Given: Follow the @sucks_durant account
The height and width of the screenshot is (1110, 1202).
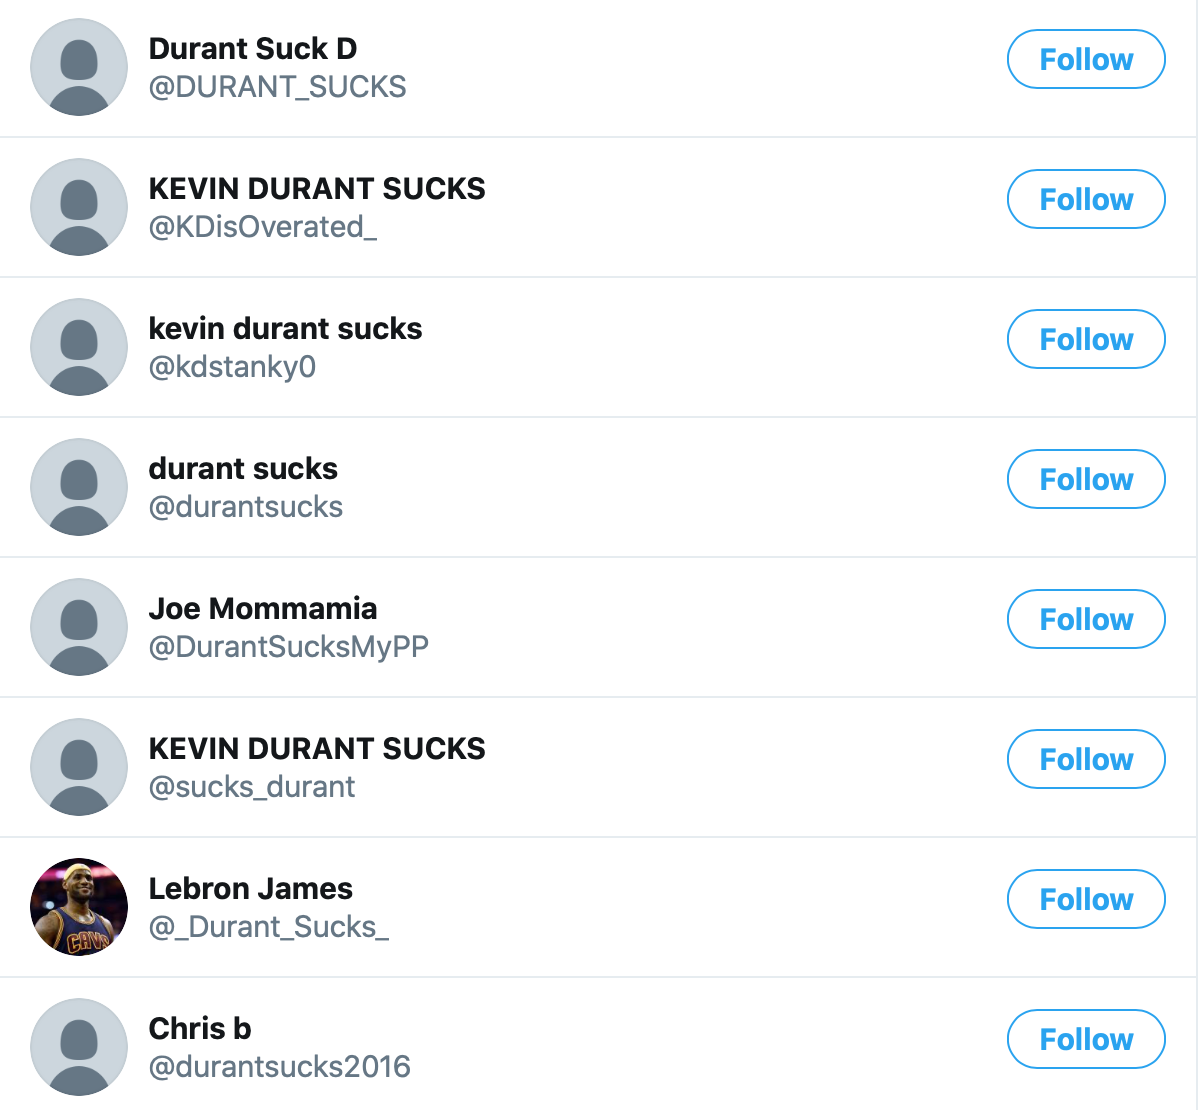Looking at the screenshot, I should [x=1086, y=759].
